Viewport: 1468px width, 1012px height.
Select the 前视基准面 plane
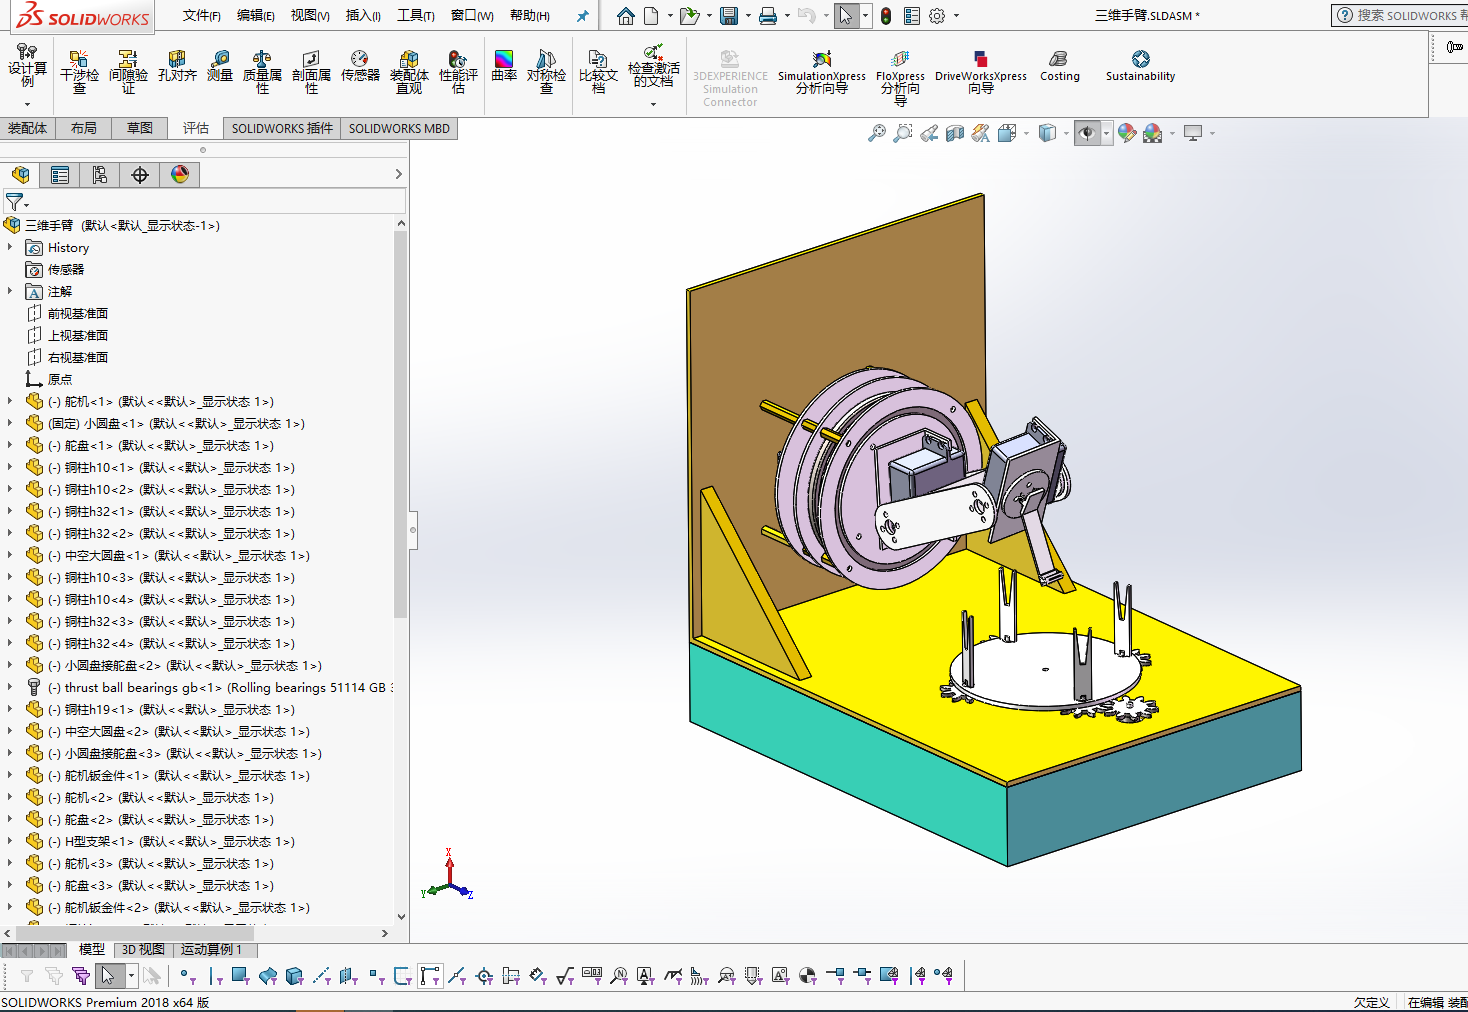78,313
